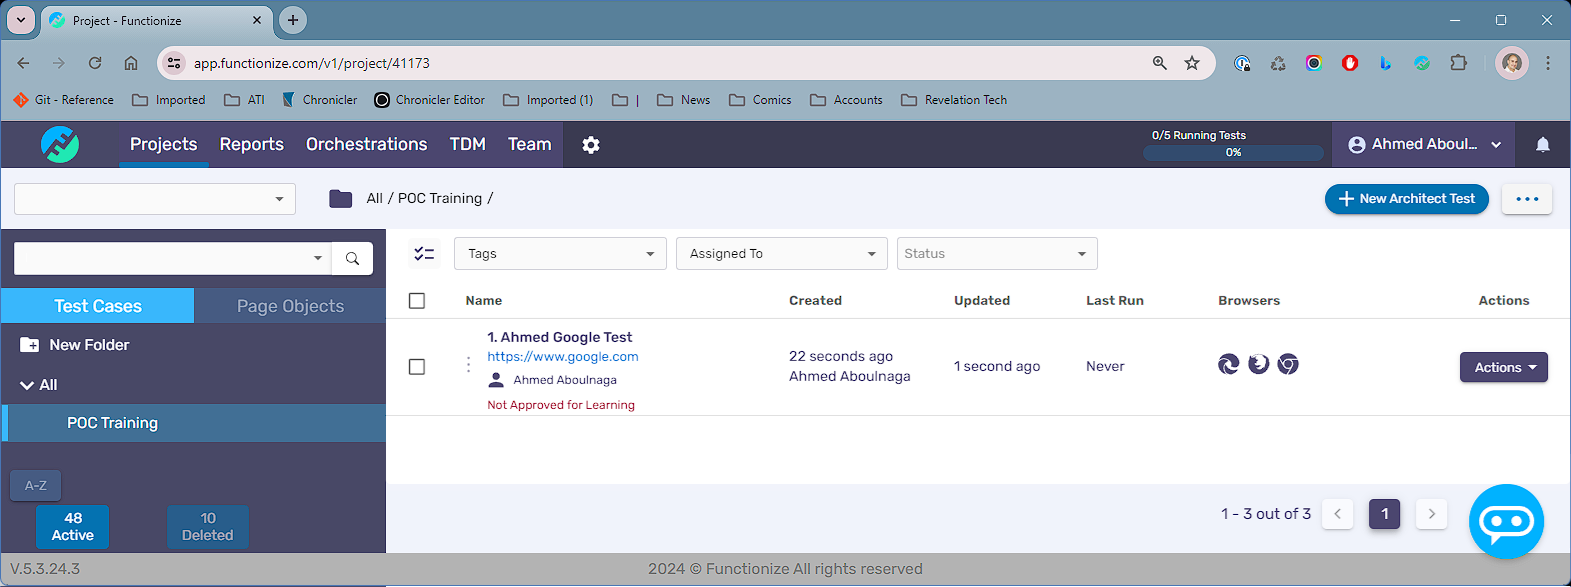Click the search magnifier button
The width and height of the screenshot is (1571, 587).
(352, 259)
